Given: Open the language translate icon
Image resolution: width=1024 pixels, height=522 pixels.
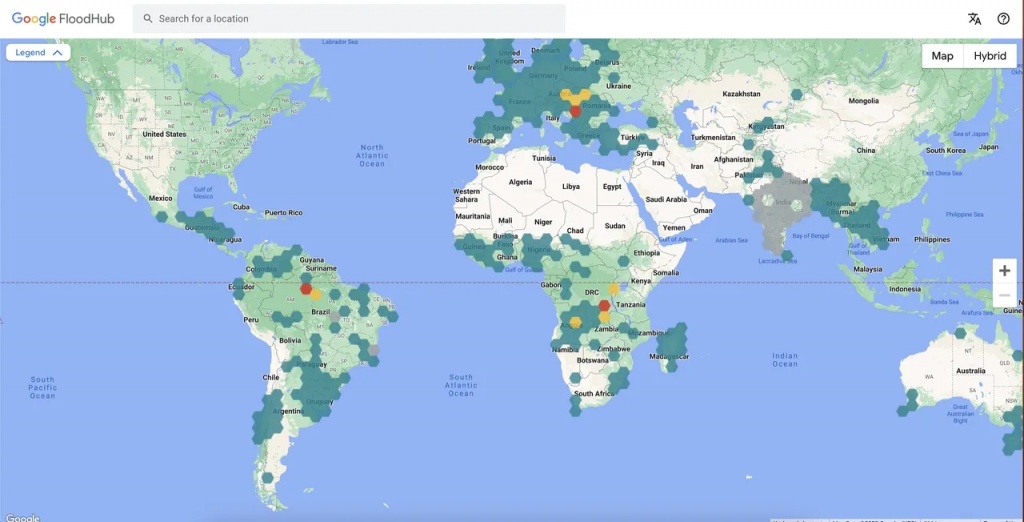Looking at the screenshot, I should click(974, 19).
